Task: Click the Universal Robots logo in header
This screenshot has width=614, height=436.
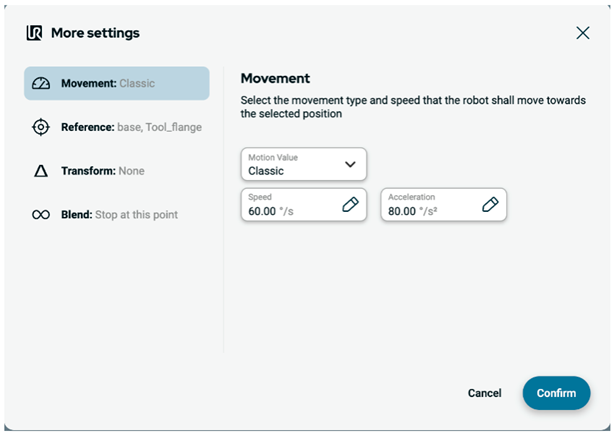Action: pos(34,33)
